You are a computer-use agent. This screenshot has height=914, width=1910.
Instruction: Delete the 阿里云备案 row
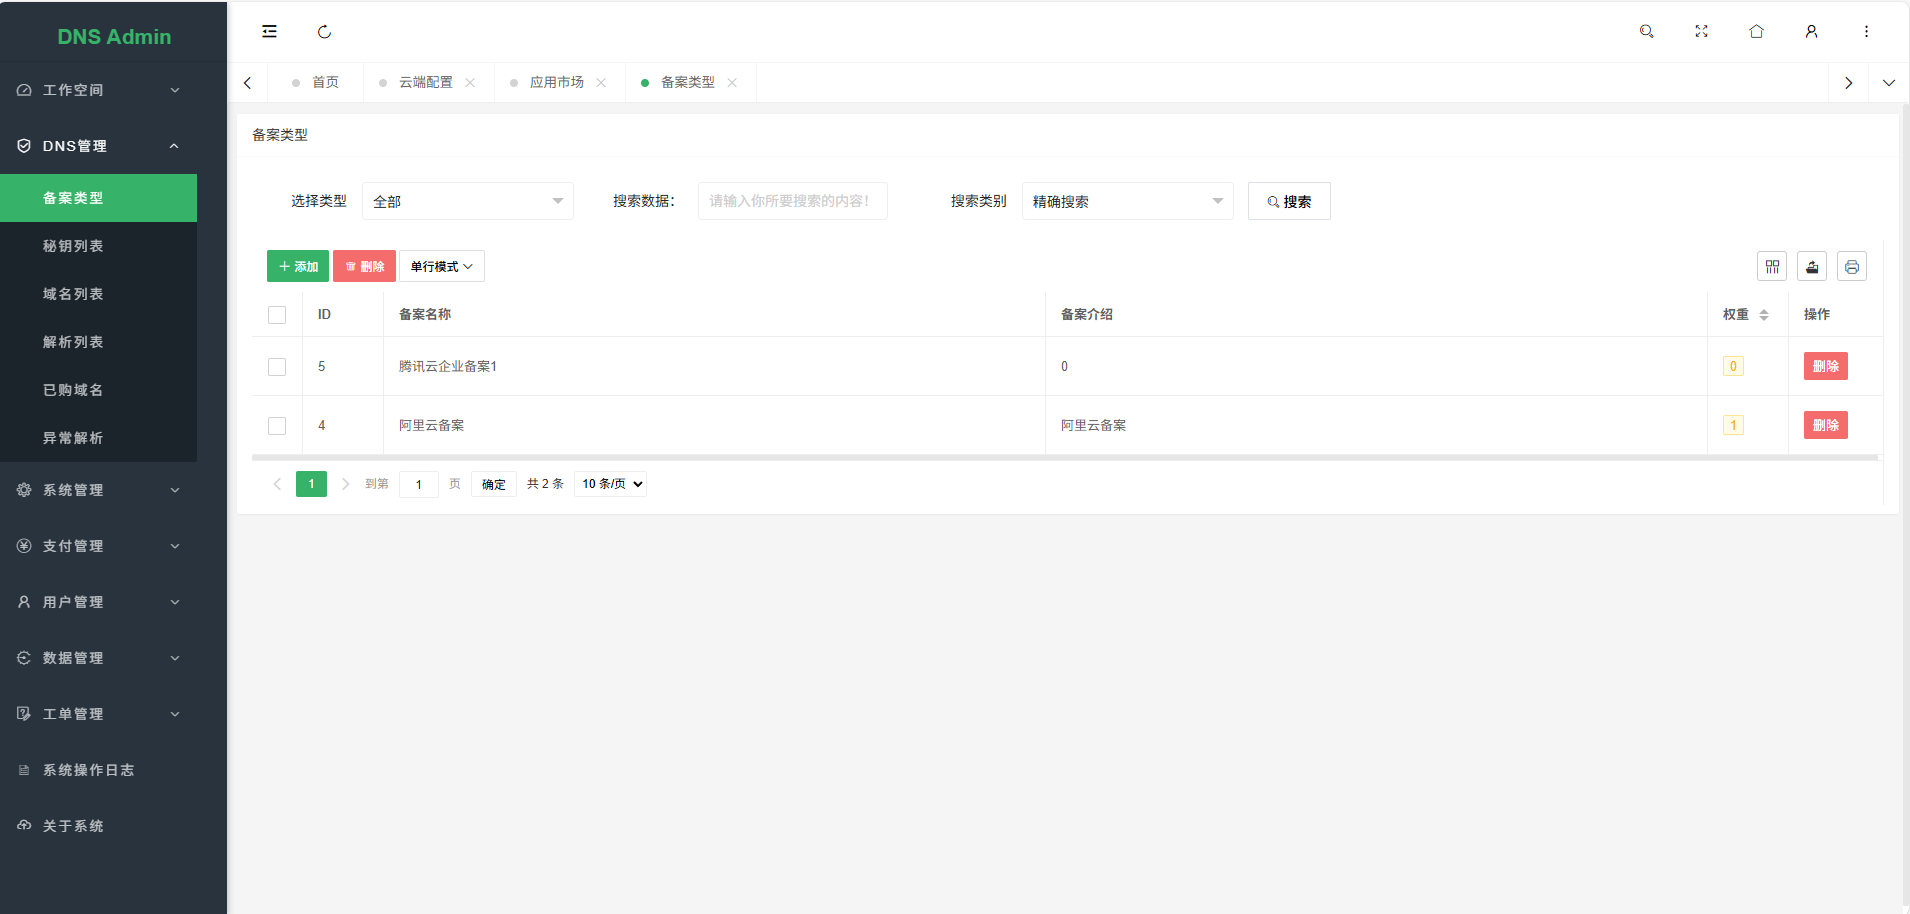(1825, 426)
